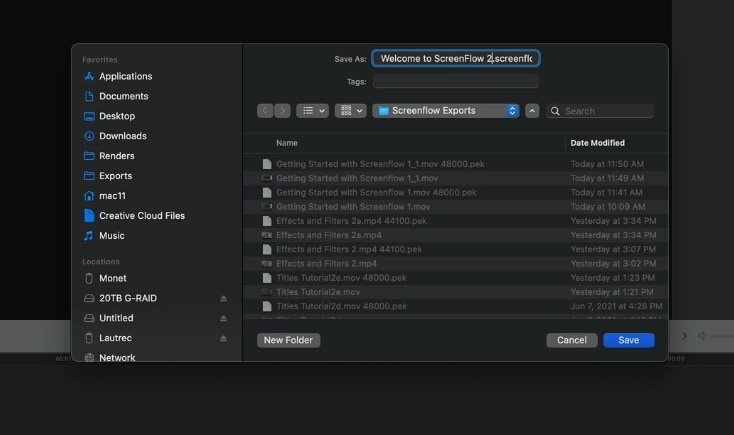Eject the 20TB G-RAID drive
The image size is (734, 435).
[224, 298]
